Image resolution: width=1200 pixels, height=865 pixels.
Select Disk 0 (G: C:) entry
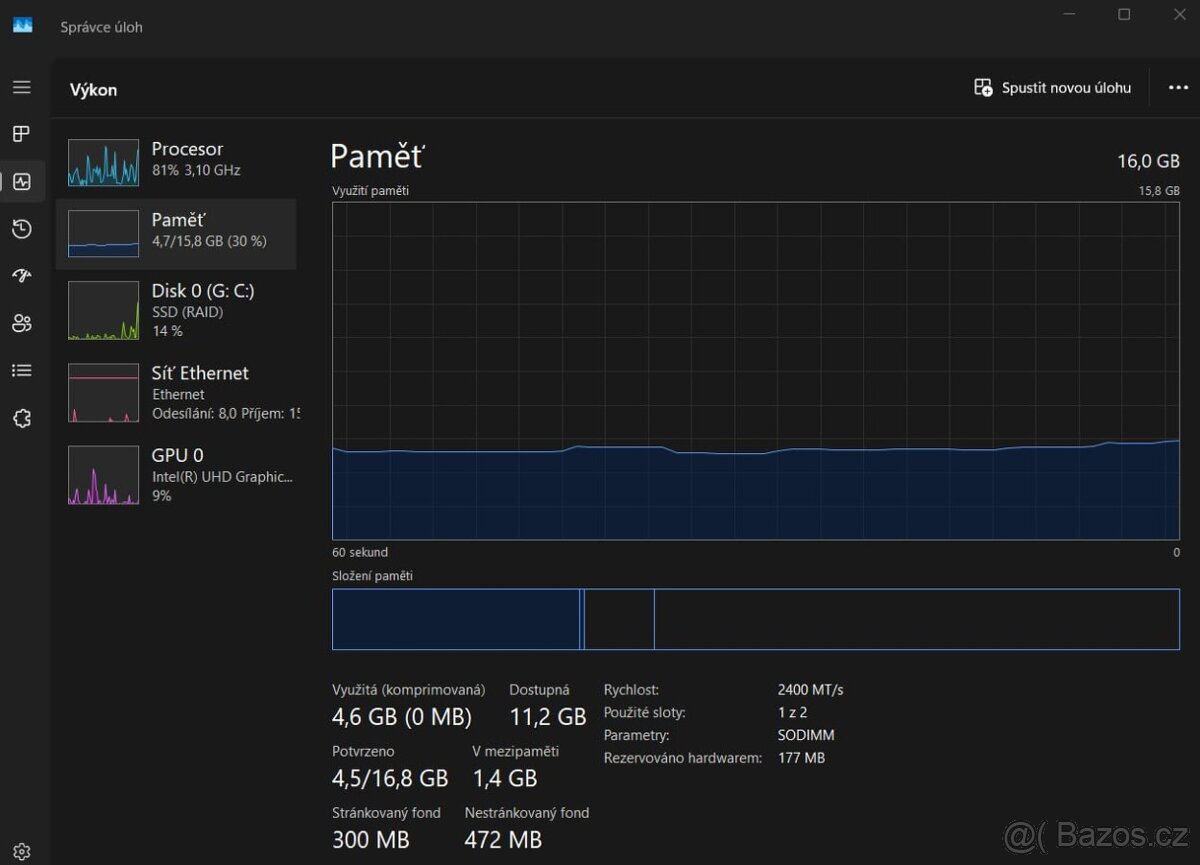176,310
